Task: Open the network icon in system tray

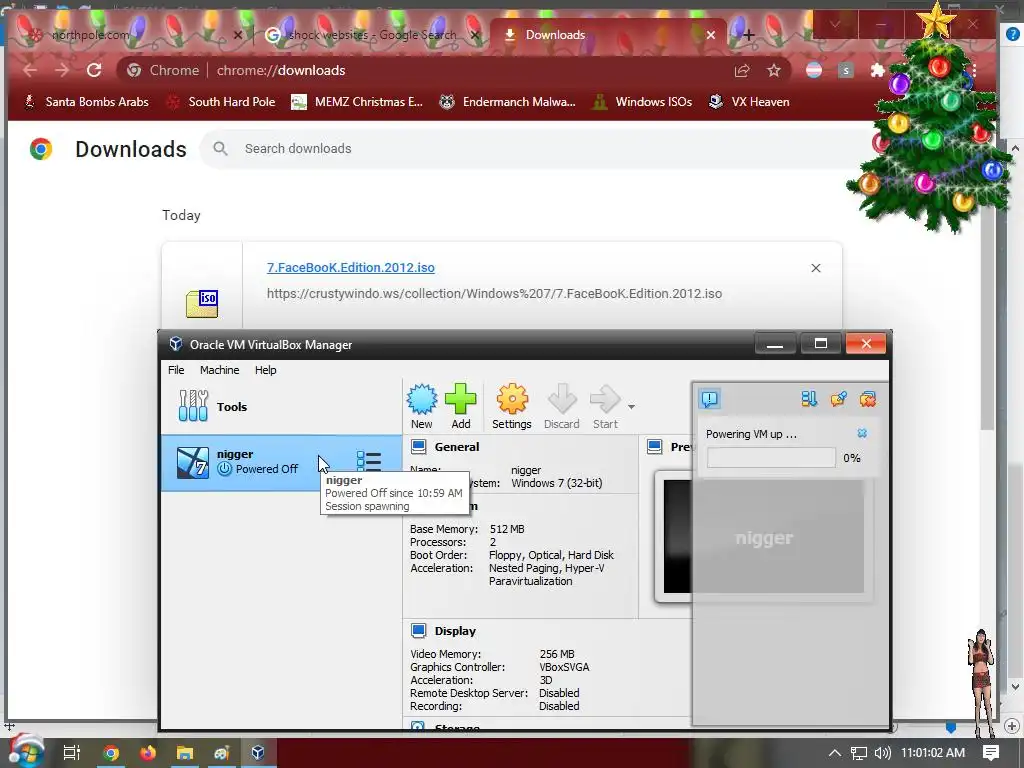Action: pyautogui.click(x=859, y=753)
